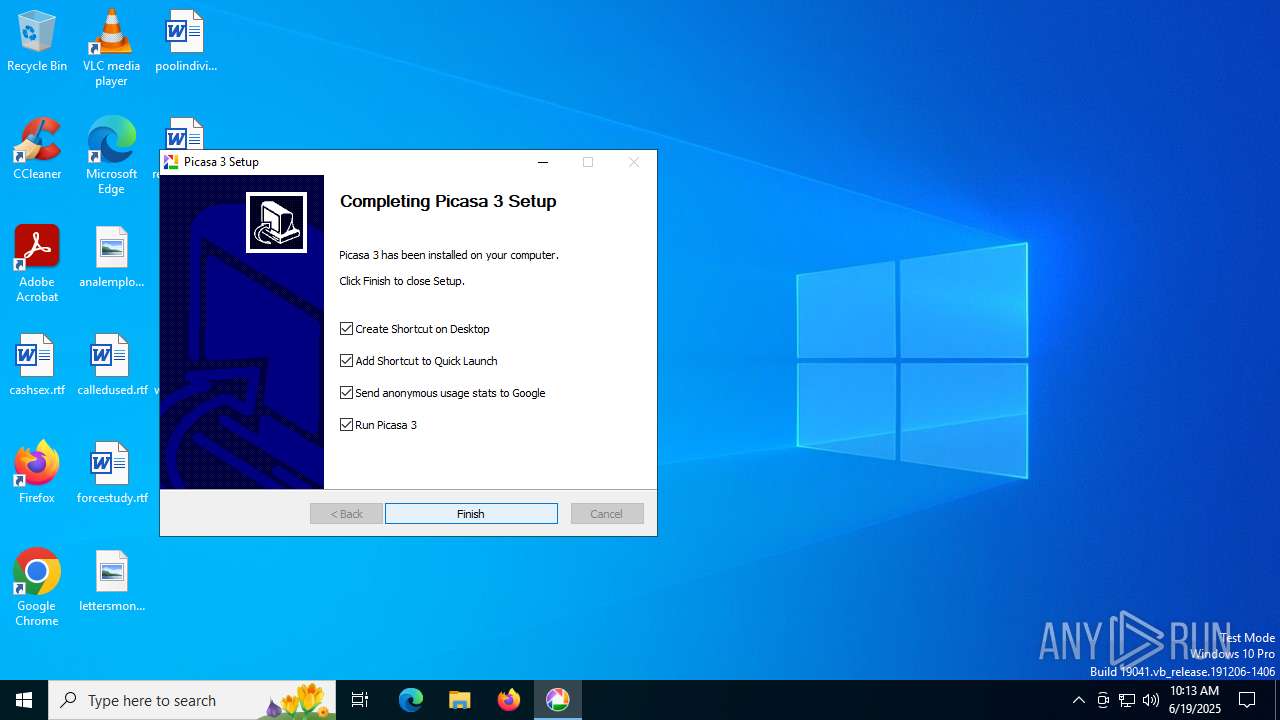Viewport: 1280px width, 720px height.
Task: Click the 'Picasa 3 has been installed' text
Action: (449, 255)
